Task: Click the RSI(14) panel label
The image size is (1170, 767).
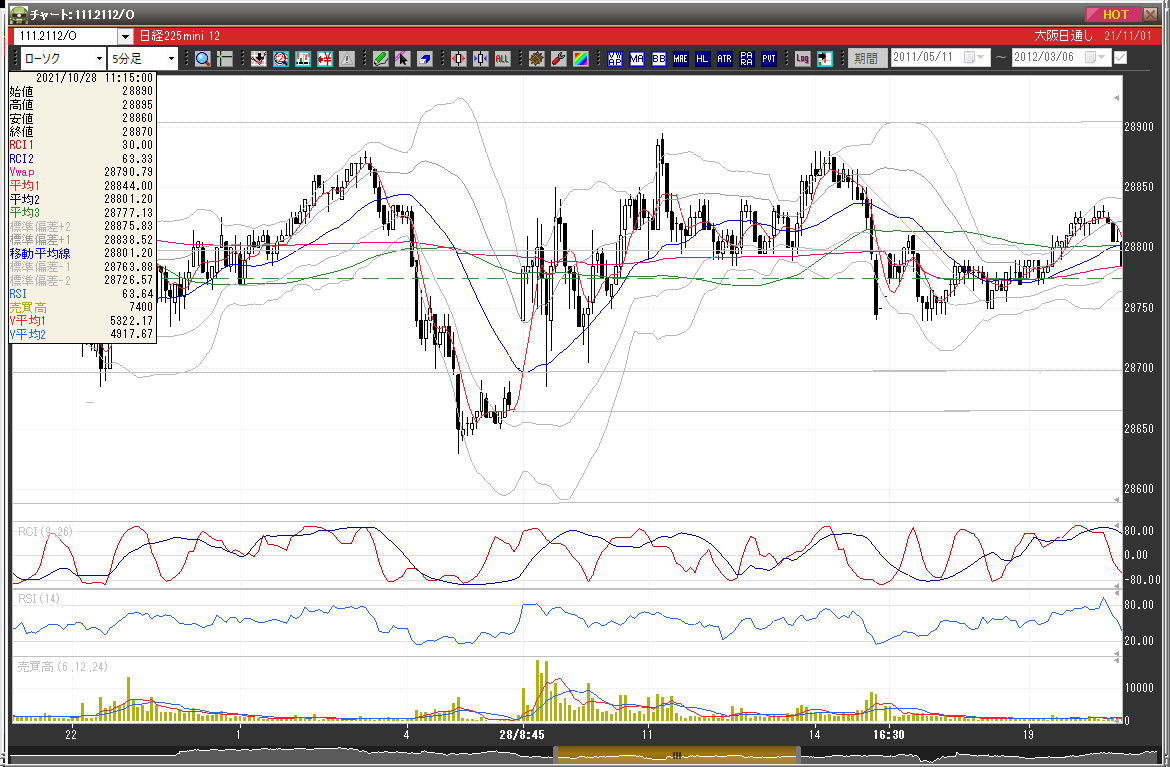Action: pyautogui.click(x=39, y=598)
